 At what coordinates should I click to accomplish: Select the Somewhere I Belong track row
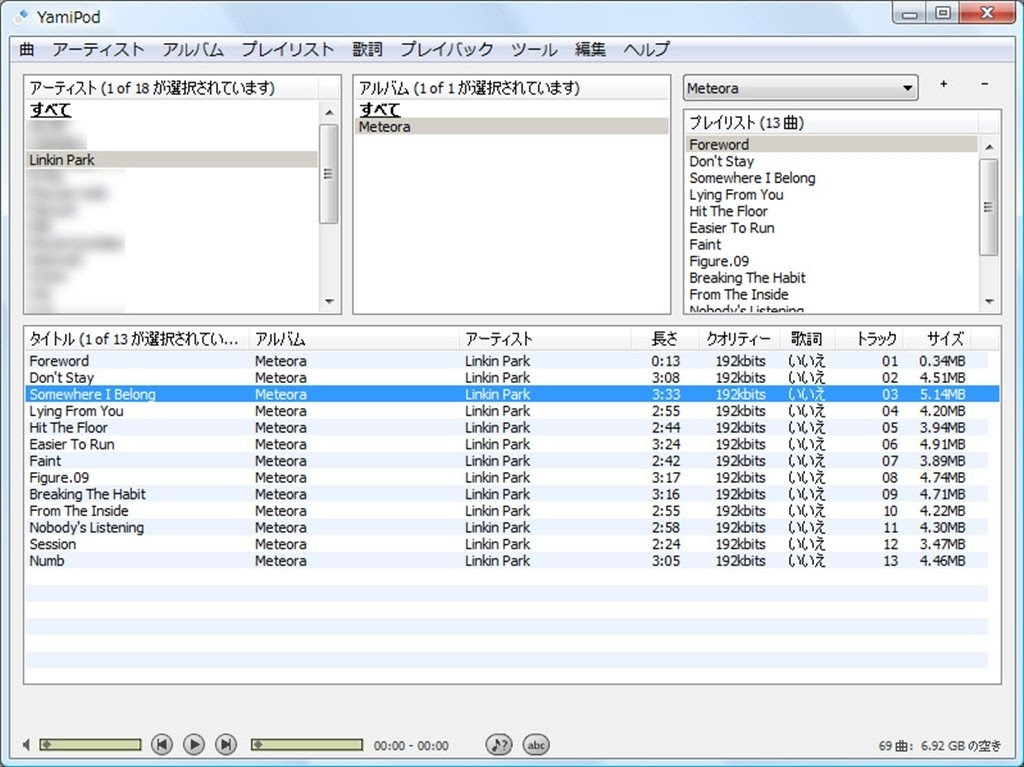coord(512,394)
